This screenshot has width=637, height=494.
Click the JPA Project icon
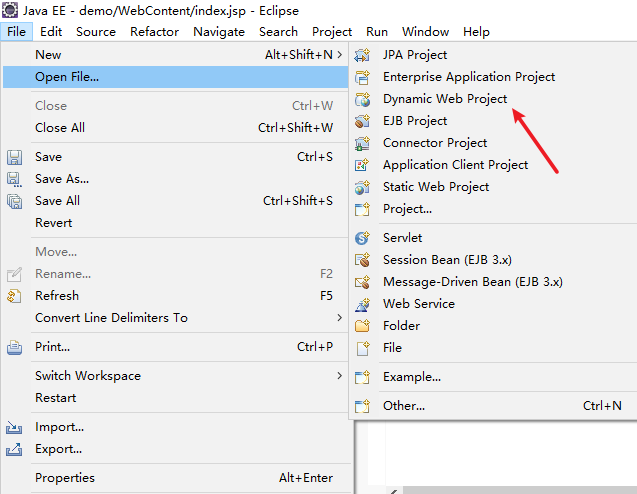coord(362,55)
